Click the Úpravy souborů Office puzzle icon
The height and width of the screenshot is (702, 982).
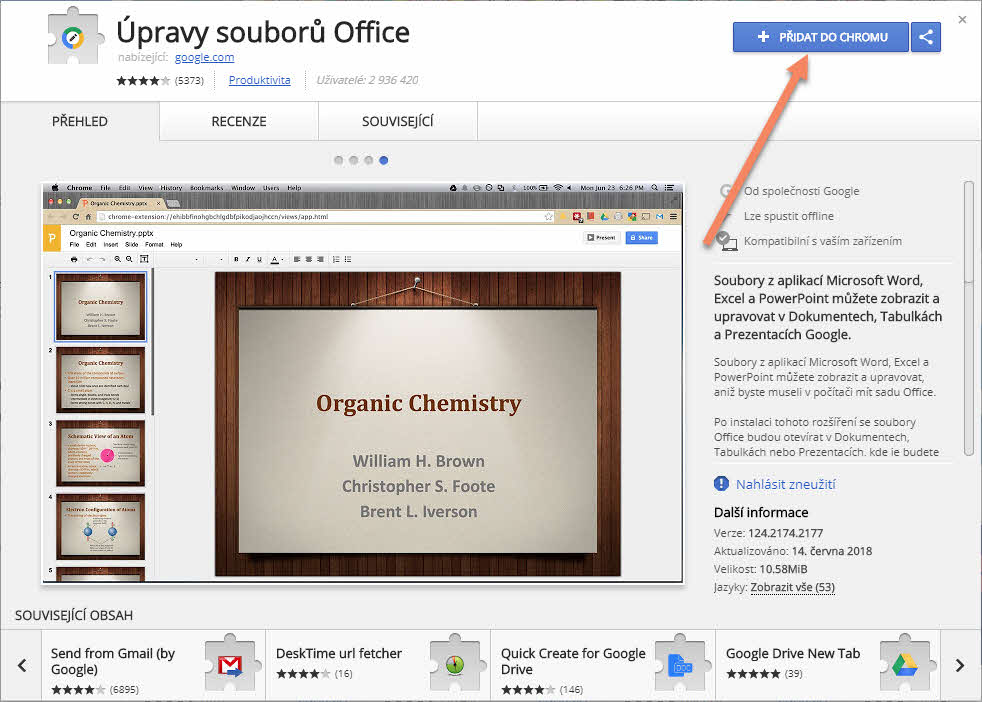coord(74,38)
